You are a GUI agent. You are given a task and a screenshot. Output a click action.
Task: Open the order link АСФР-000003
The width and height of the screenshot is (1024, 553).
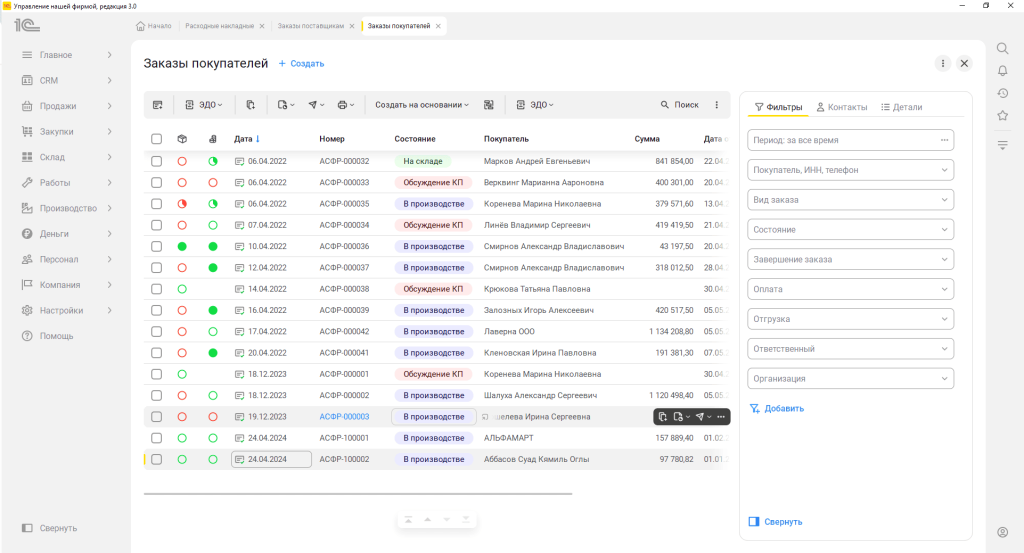click(x=344, y=417)
